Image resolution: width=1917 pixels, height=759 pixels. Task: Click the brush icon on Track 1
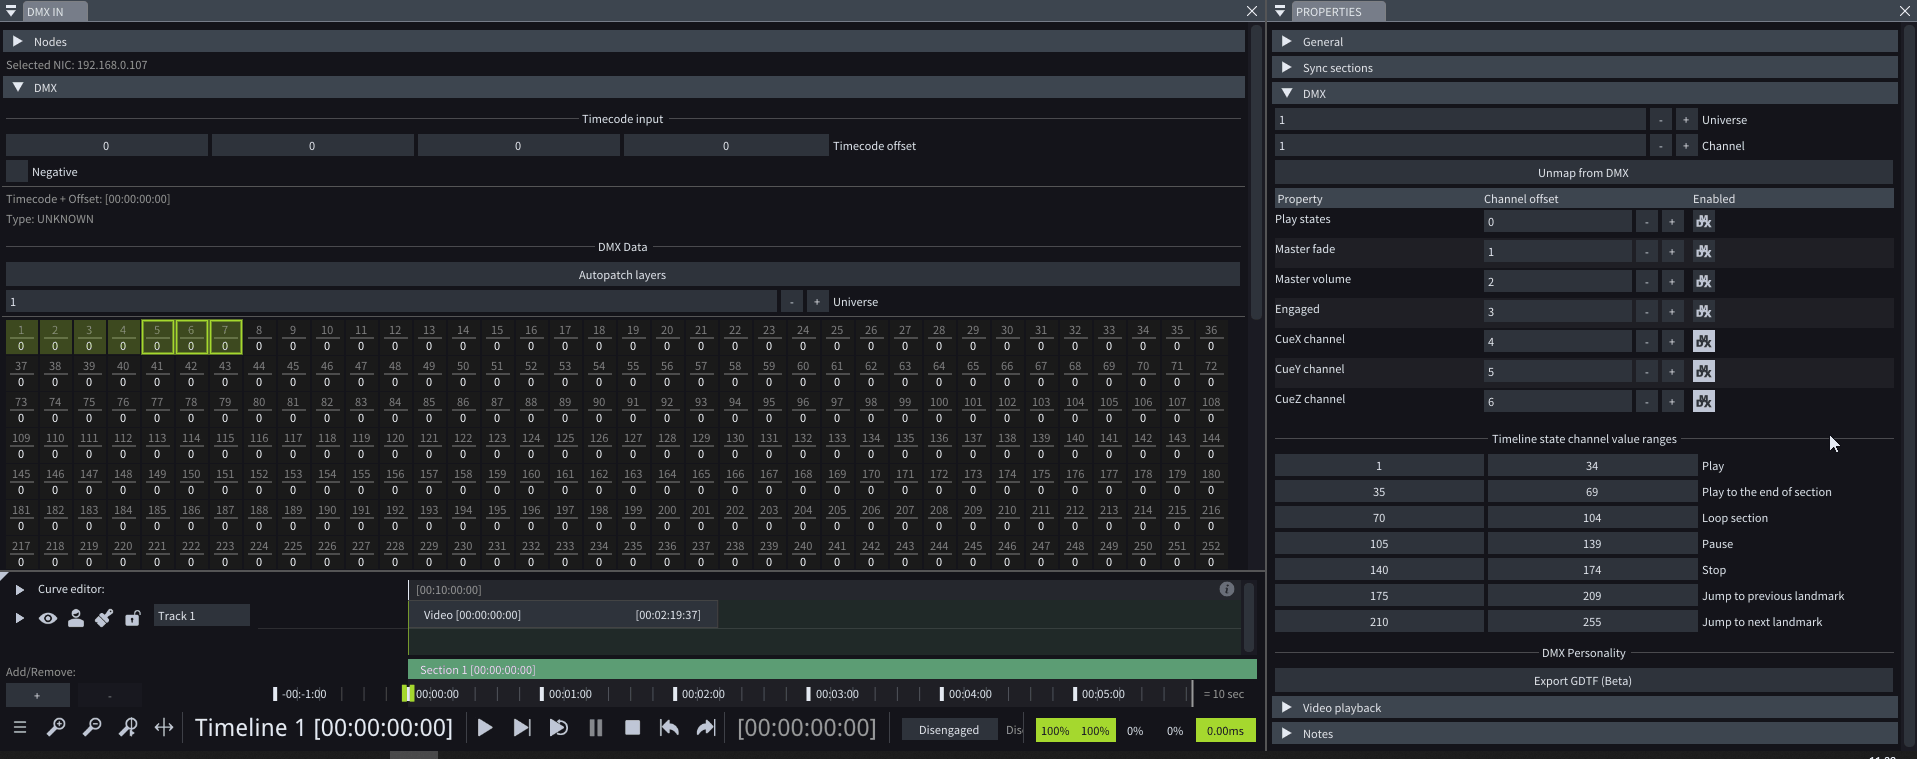coord(104,618)
